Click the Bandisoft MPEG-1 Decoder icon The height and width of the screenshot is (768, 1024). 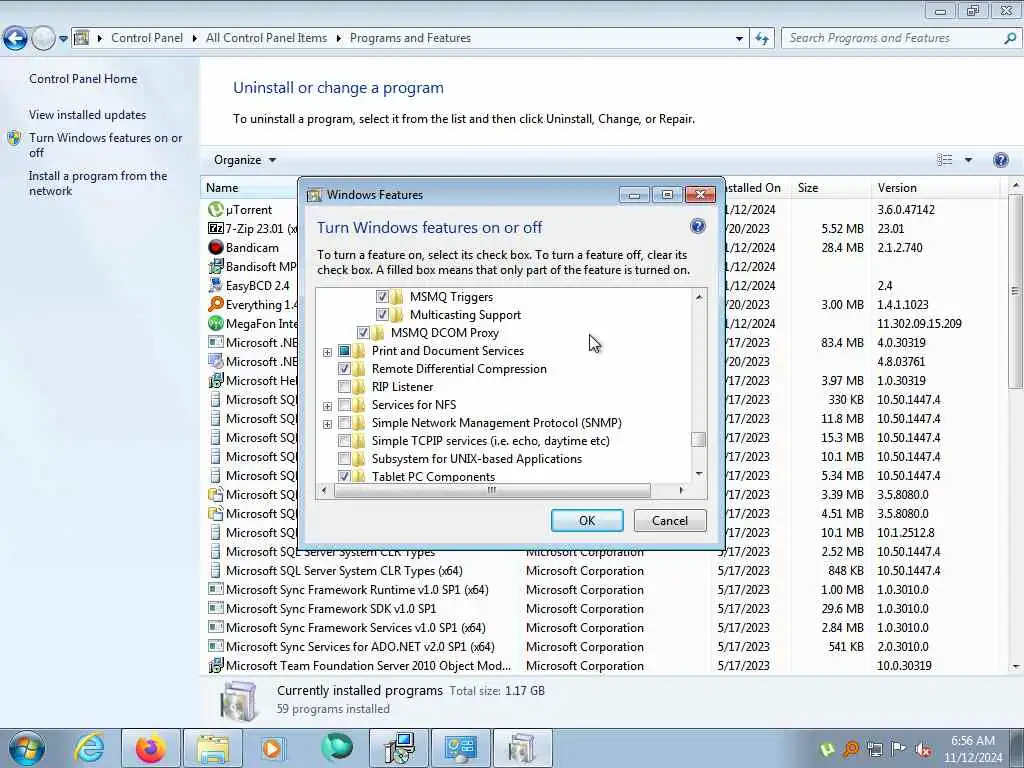(216, 266)
